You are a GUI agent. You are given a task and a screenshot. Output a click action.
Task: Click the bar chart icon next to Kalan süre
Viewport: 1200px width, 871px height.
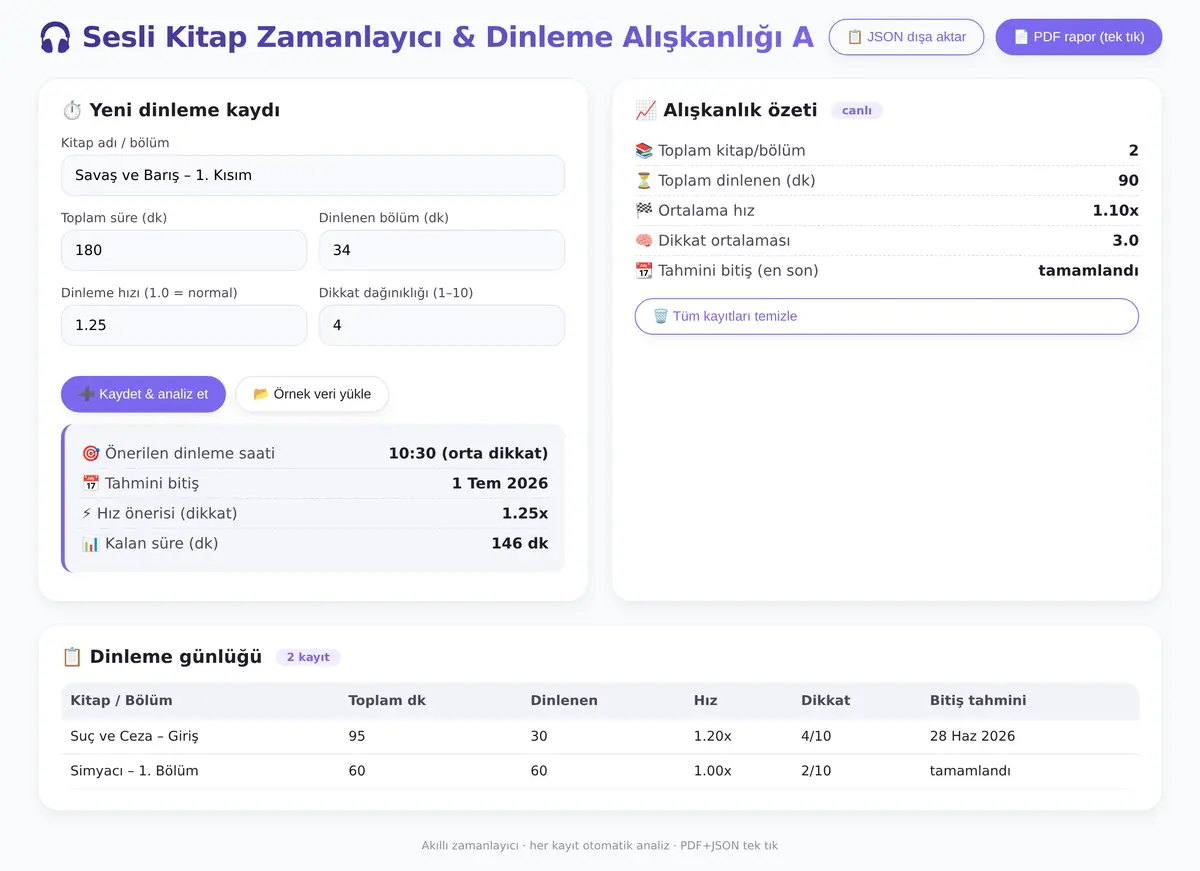[91, 544]
